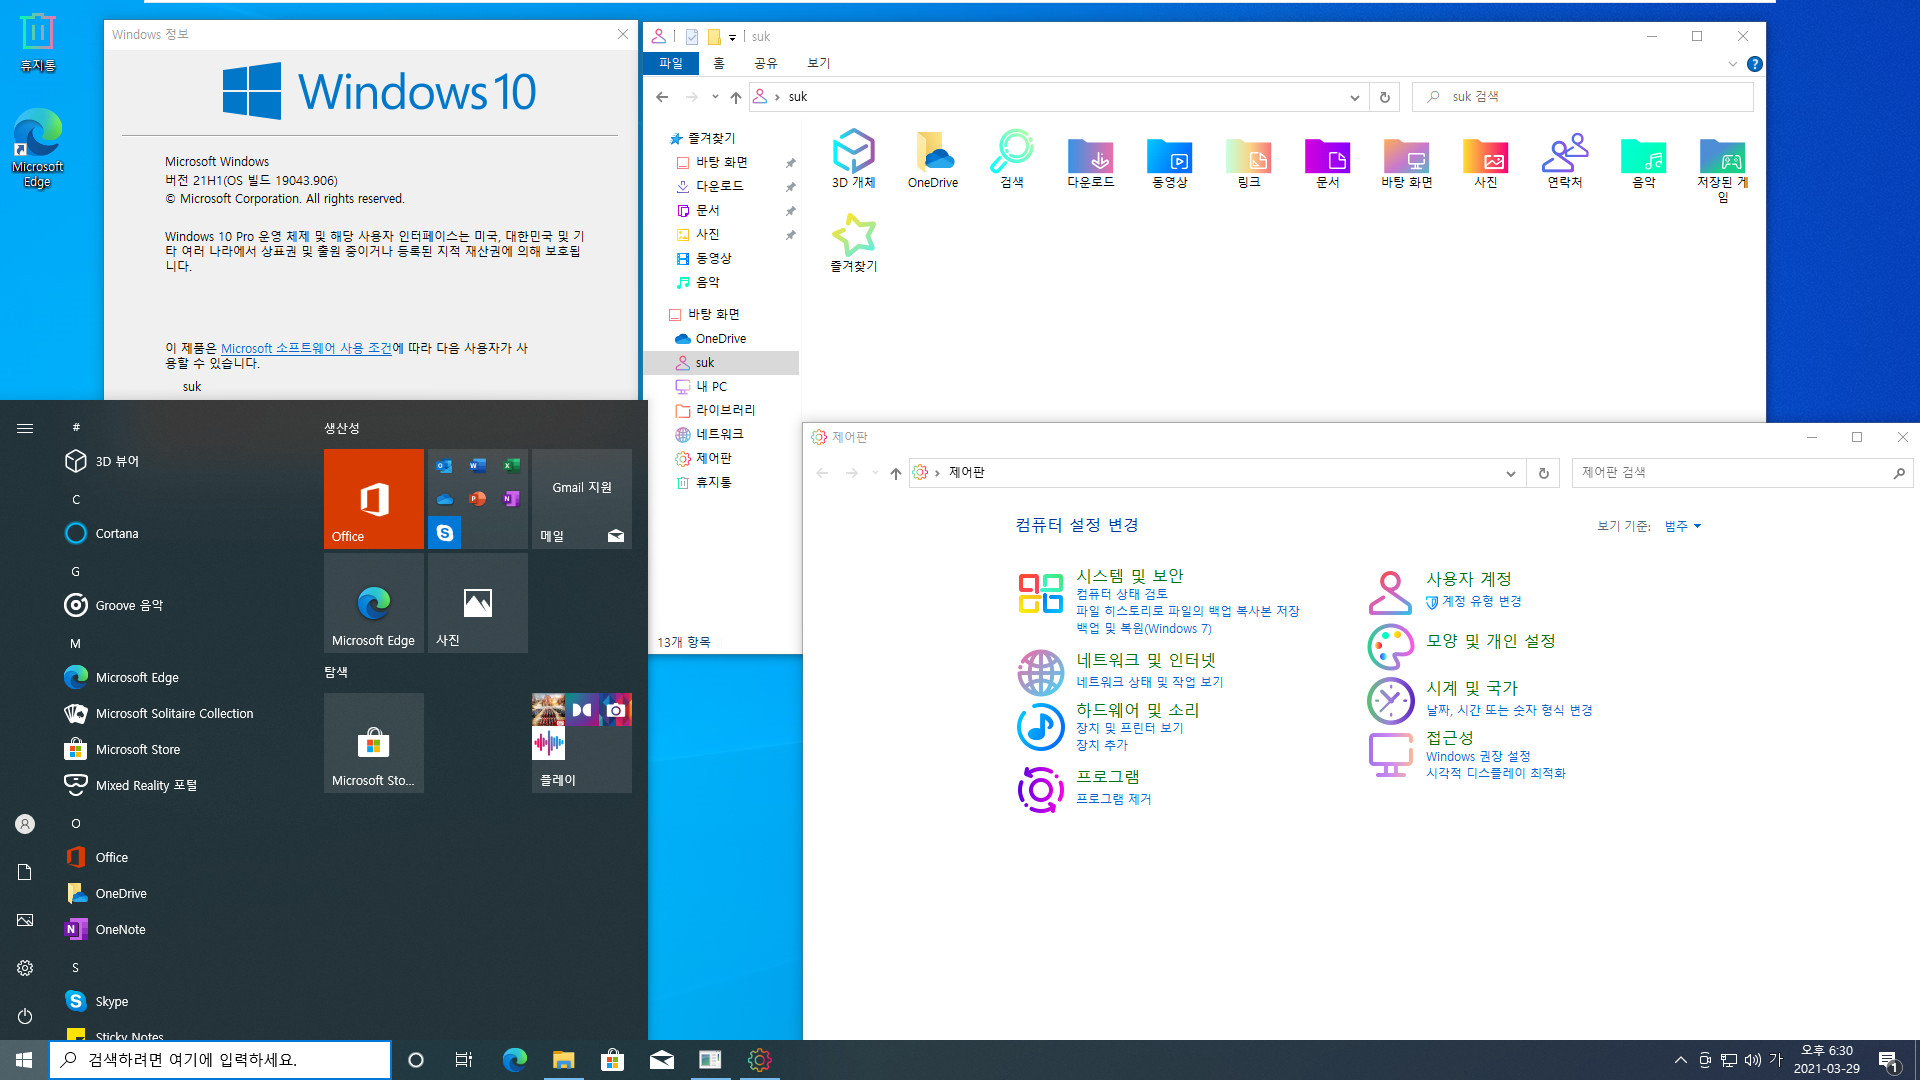1920x1080 pixels.
Task: Click the power icon in Start menu
Action: (x=25, y=1016)
